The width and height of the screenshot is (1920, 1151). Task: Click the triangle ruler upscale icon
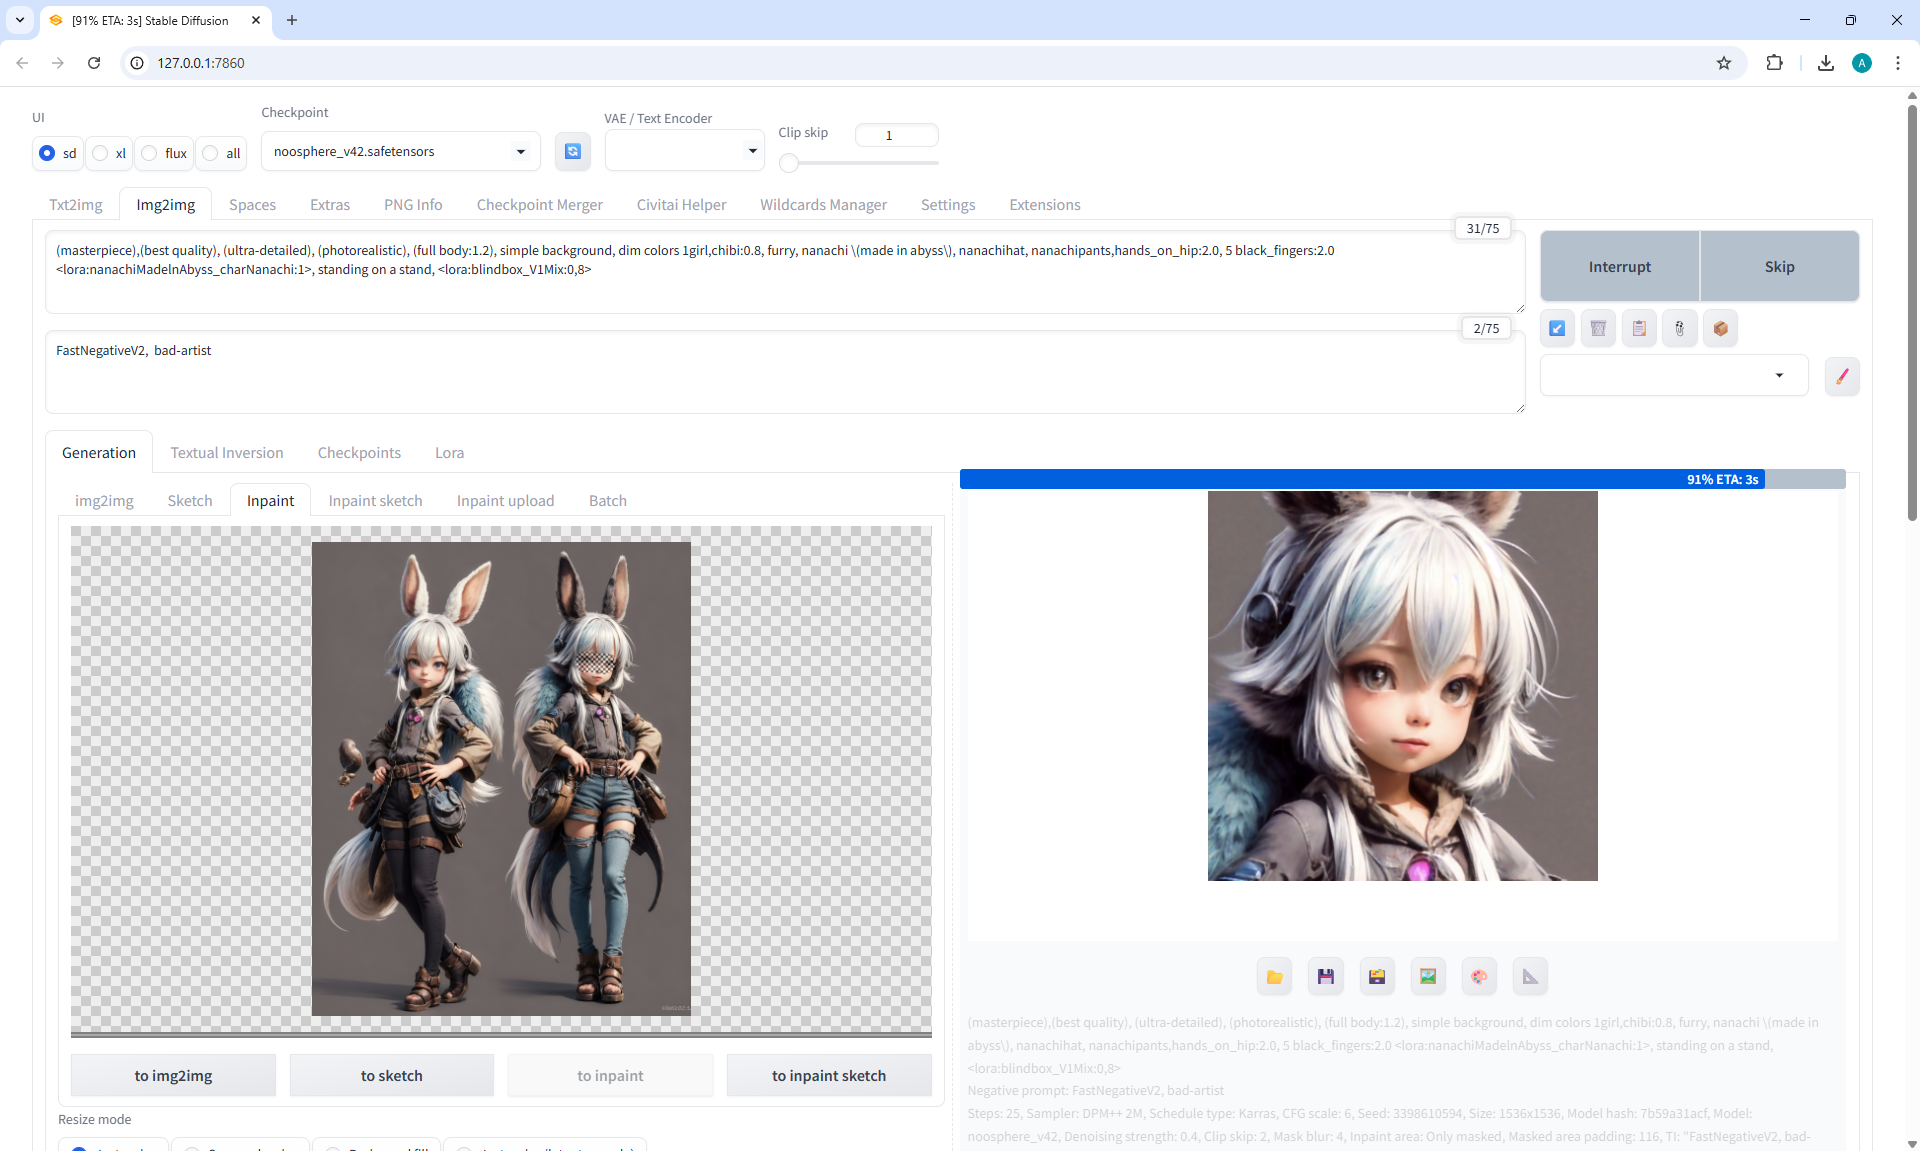coord(1530,976)
